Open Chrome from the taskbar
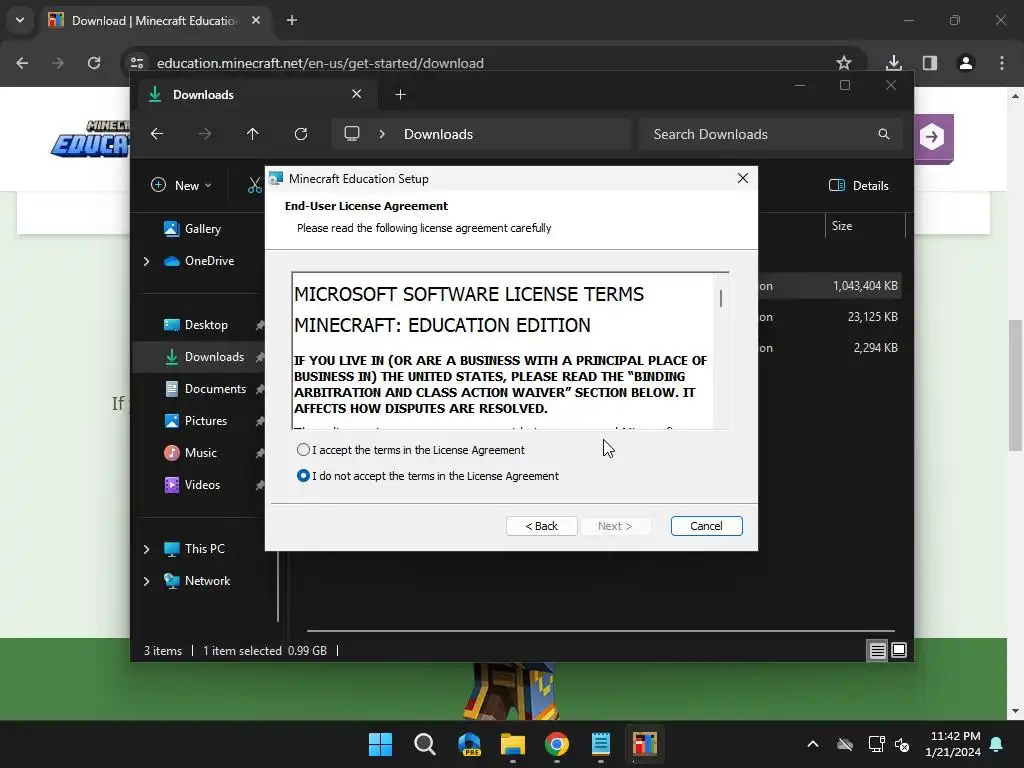The image size is (1024, 768). 556,744
